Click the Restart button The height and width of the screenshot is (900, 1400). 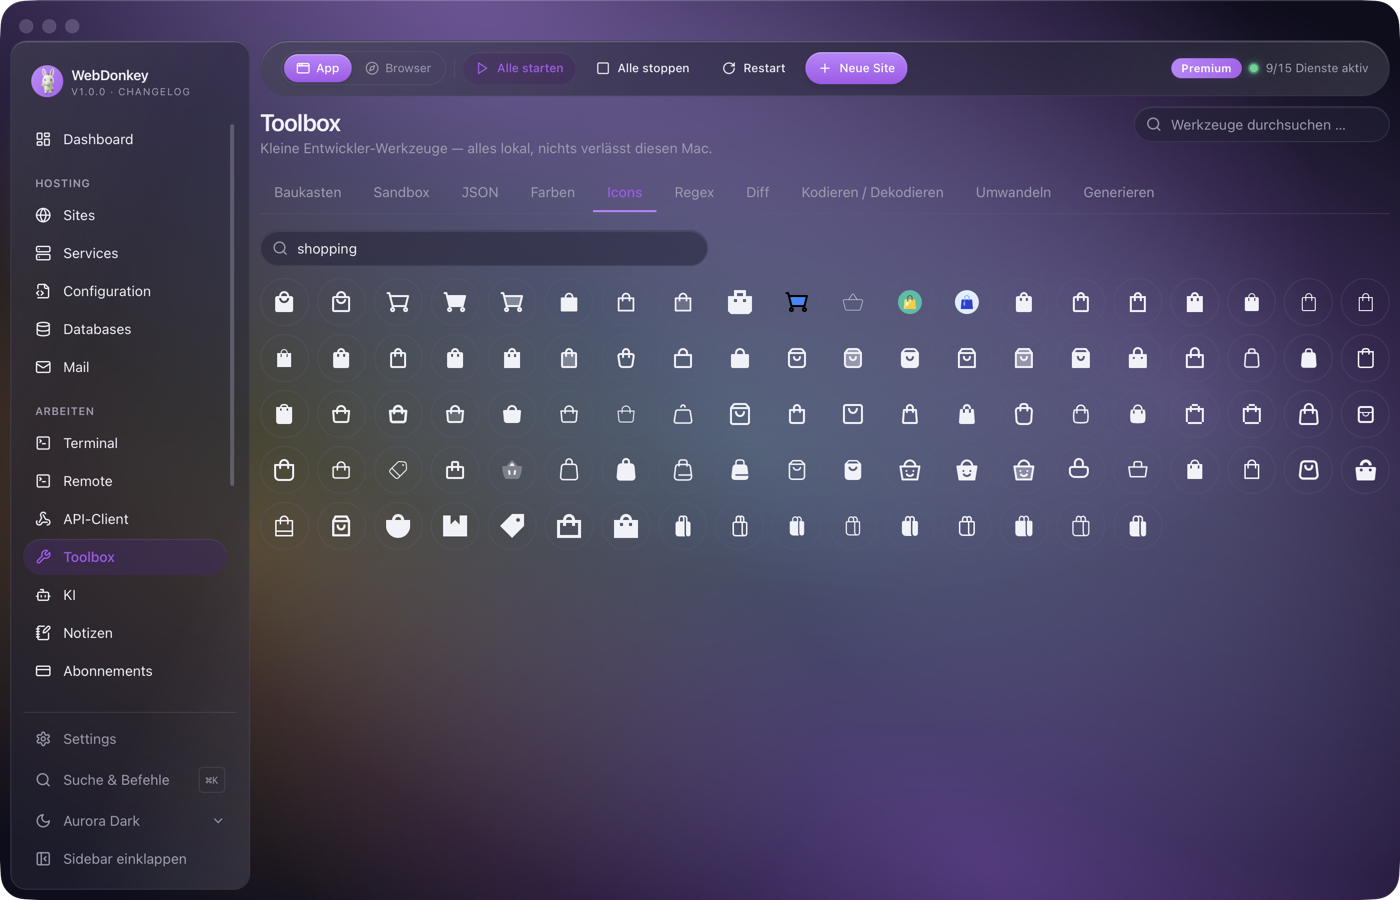[754, 68]
